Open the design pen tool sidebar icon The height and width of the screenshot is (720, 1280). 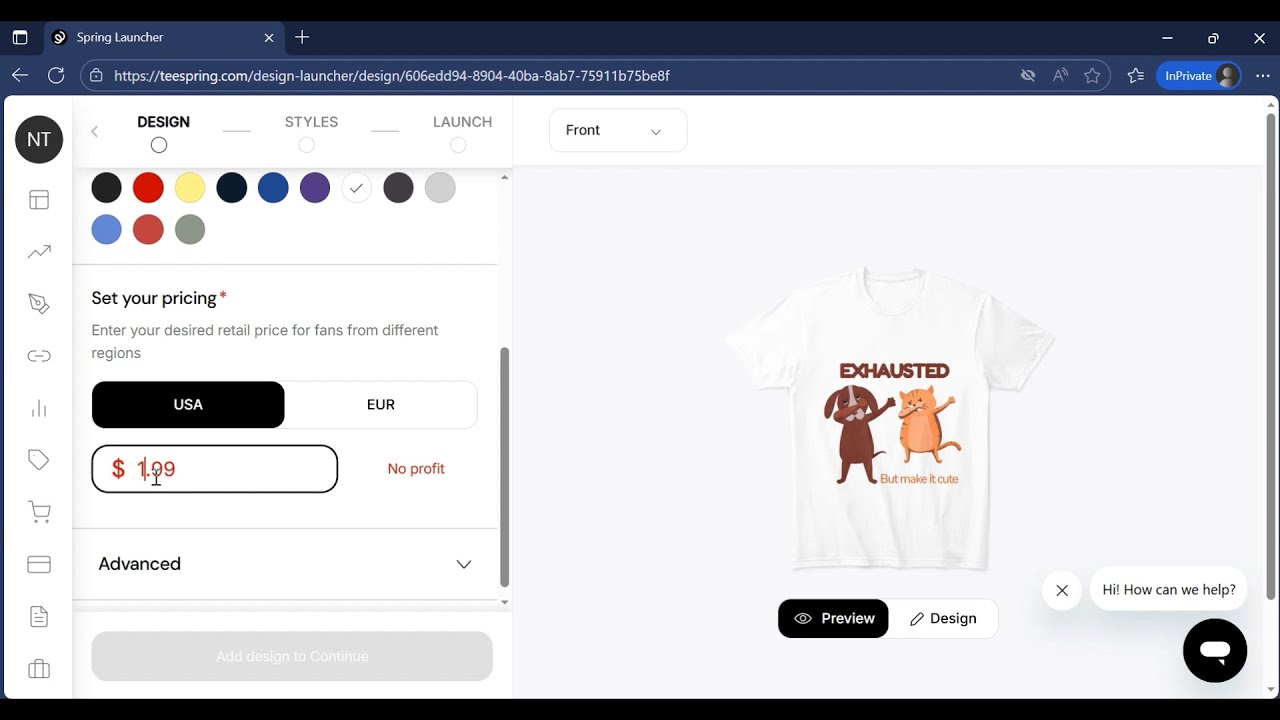[39, 304]
